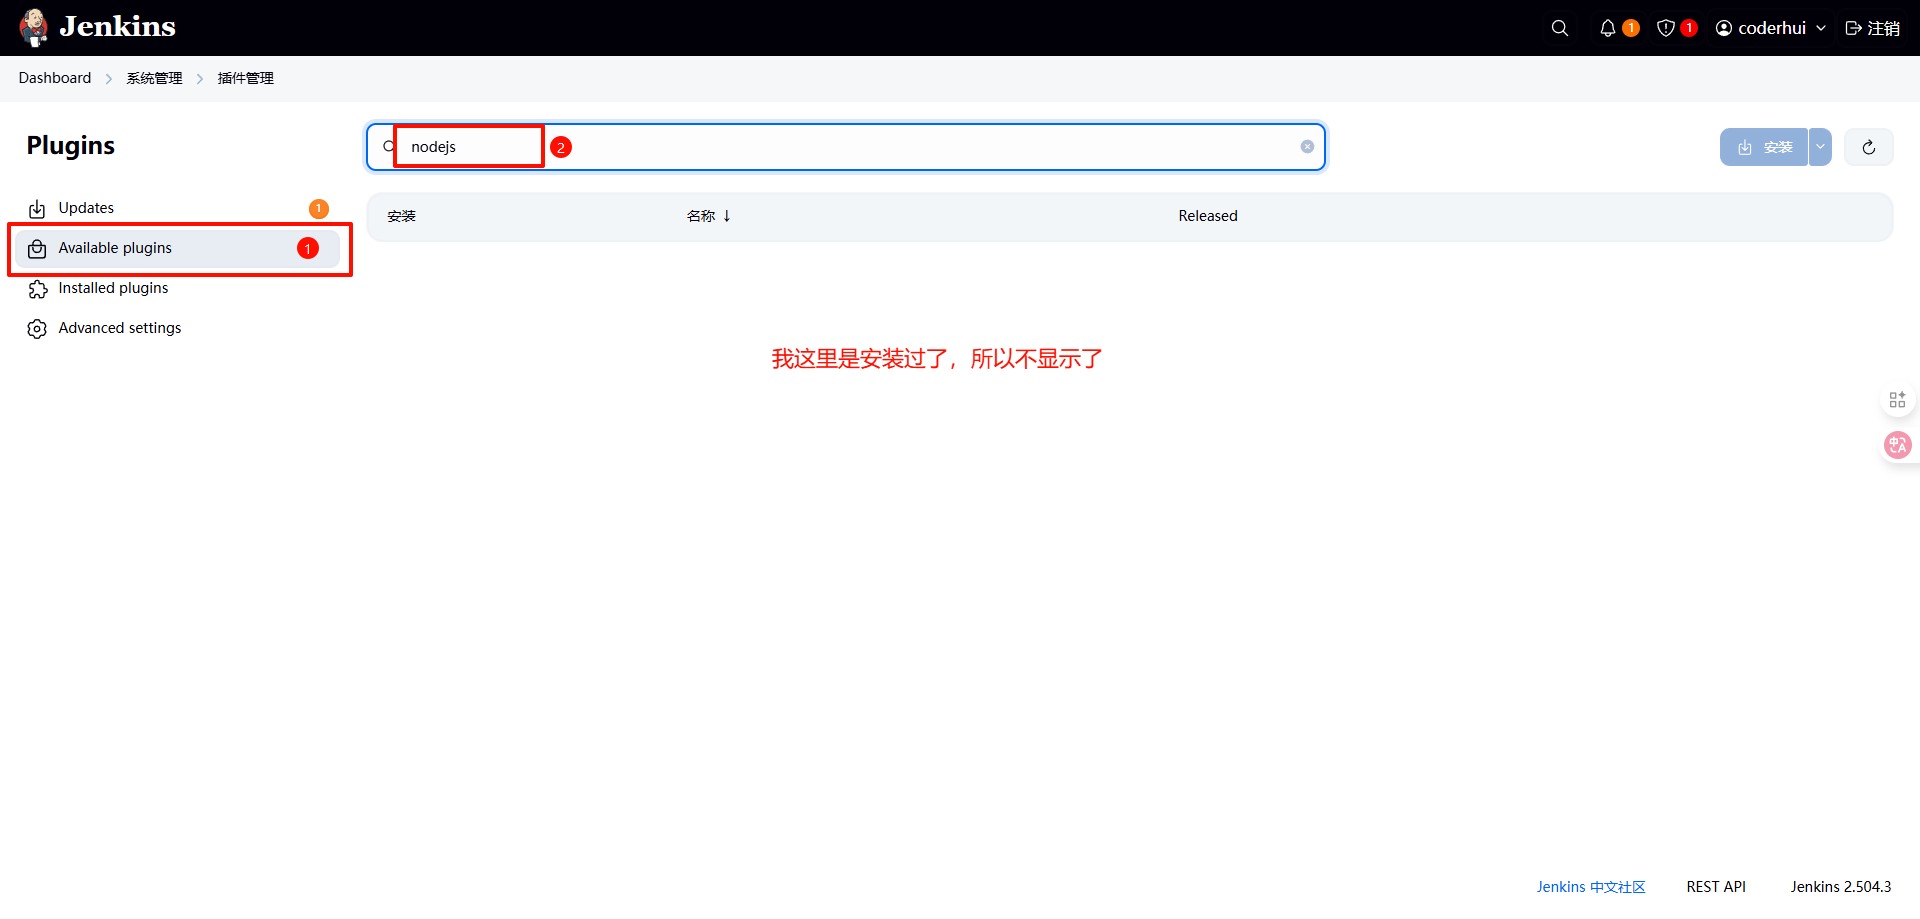Open the Updates sidebar item

tap(86, 208)
